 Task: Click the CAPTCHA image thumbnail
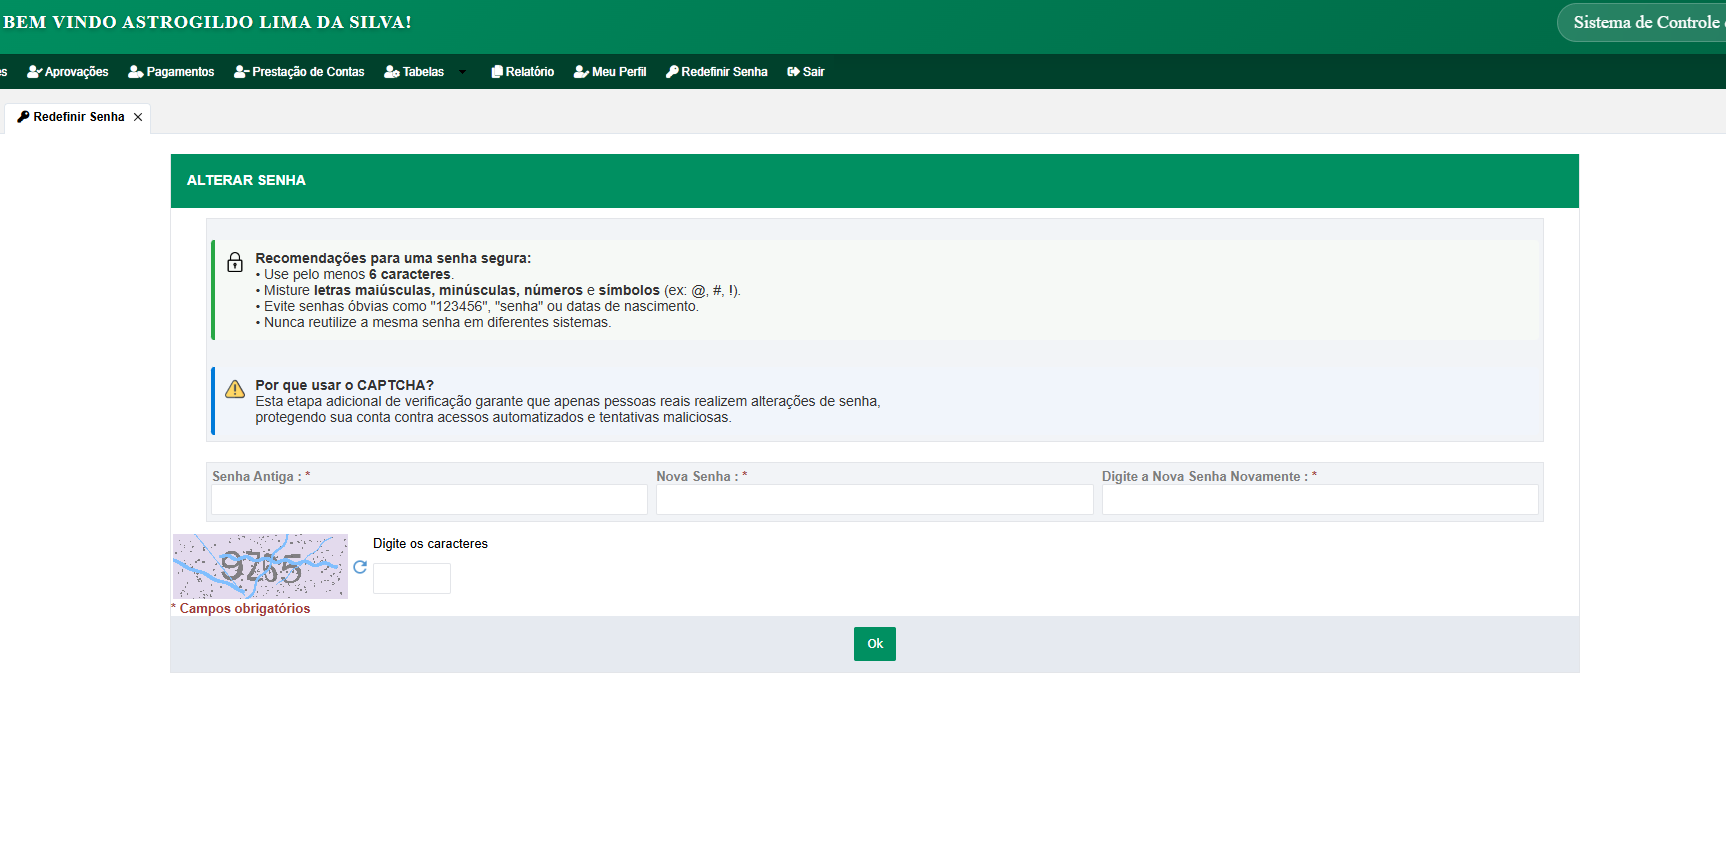tap(260, 566)
